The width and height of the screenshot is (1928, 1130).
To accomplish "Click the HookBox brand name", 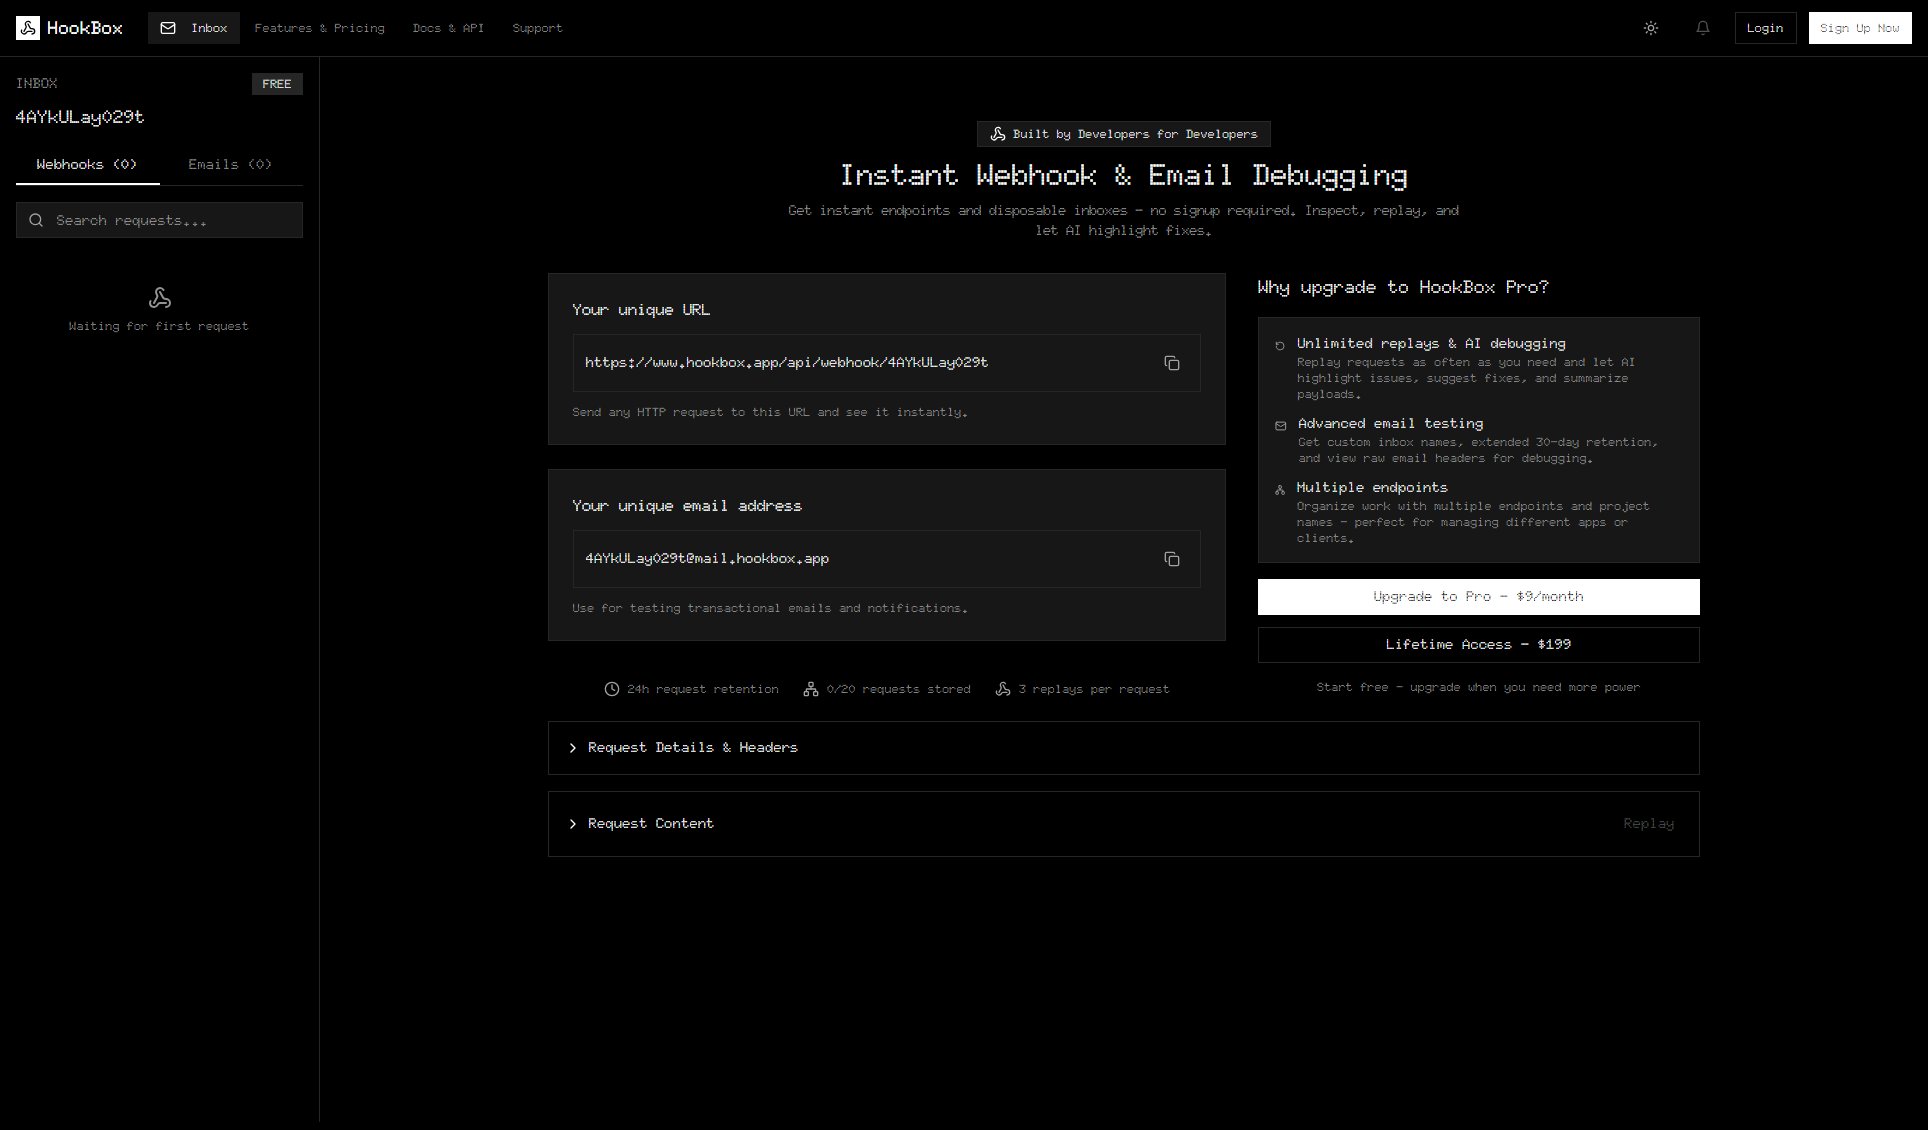I will [x=85, y=28].
